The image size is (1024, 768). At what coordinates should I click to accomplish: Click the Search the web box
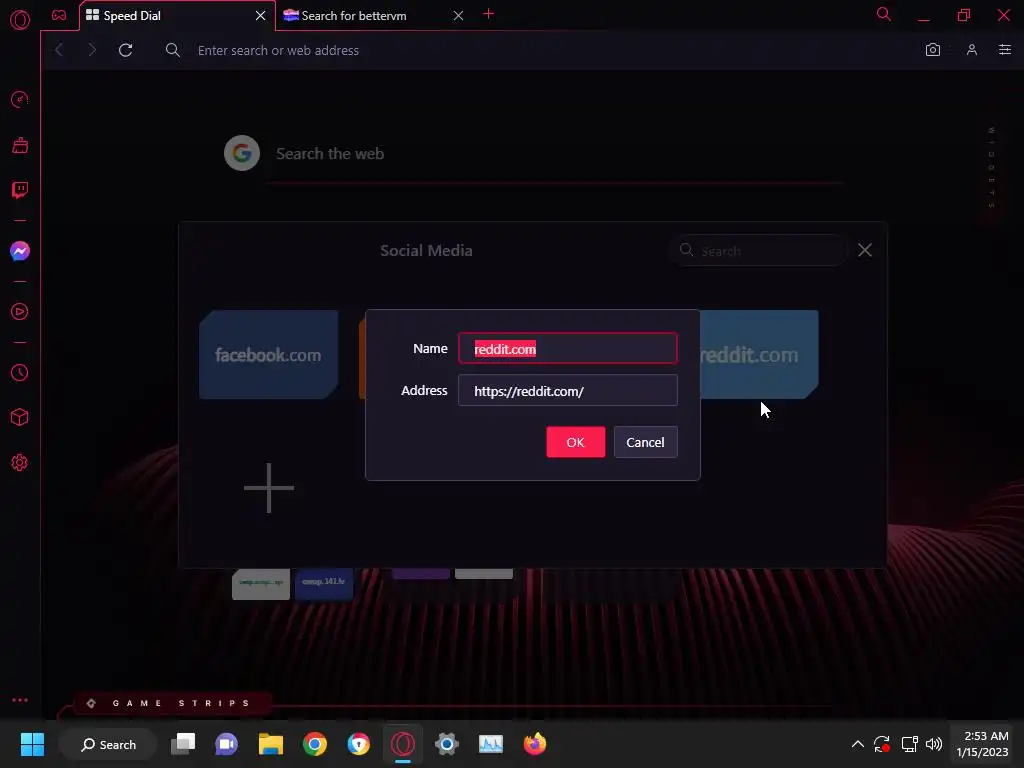[555, 154]
